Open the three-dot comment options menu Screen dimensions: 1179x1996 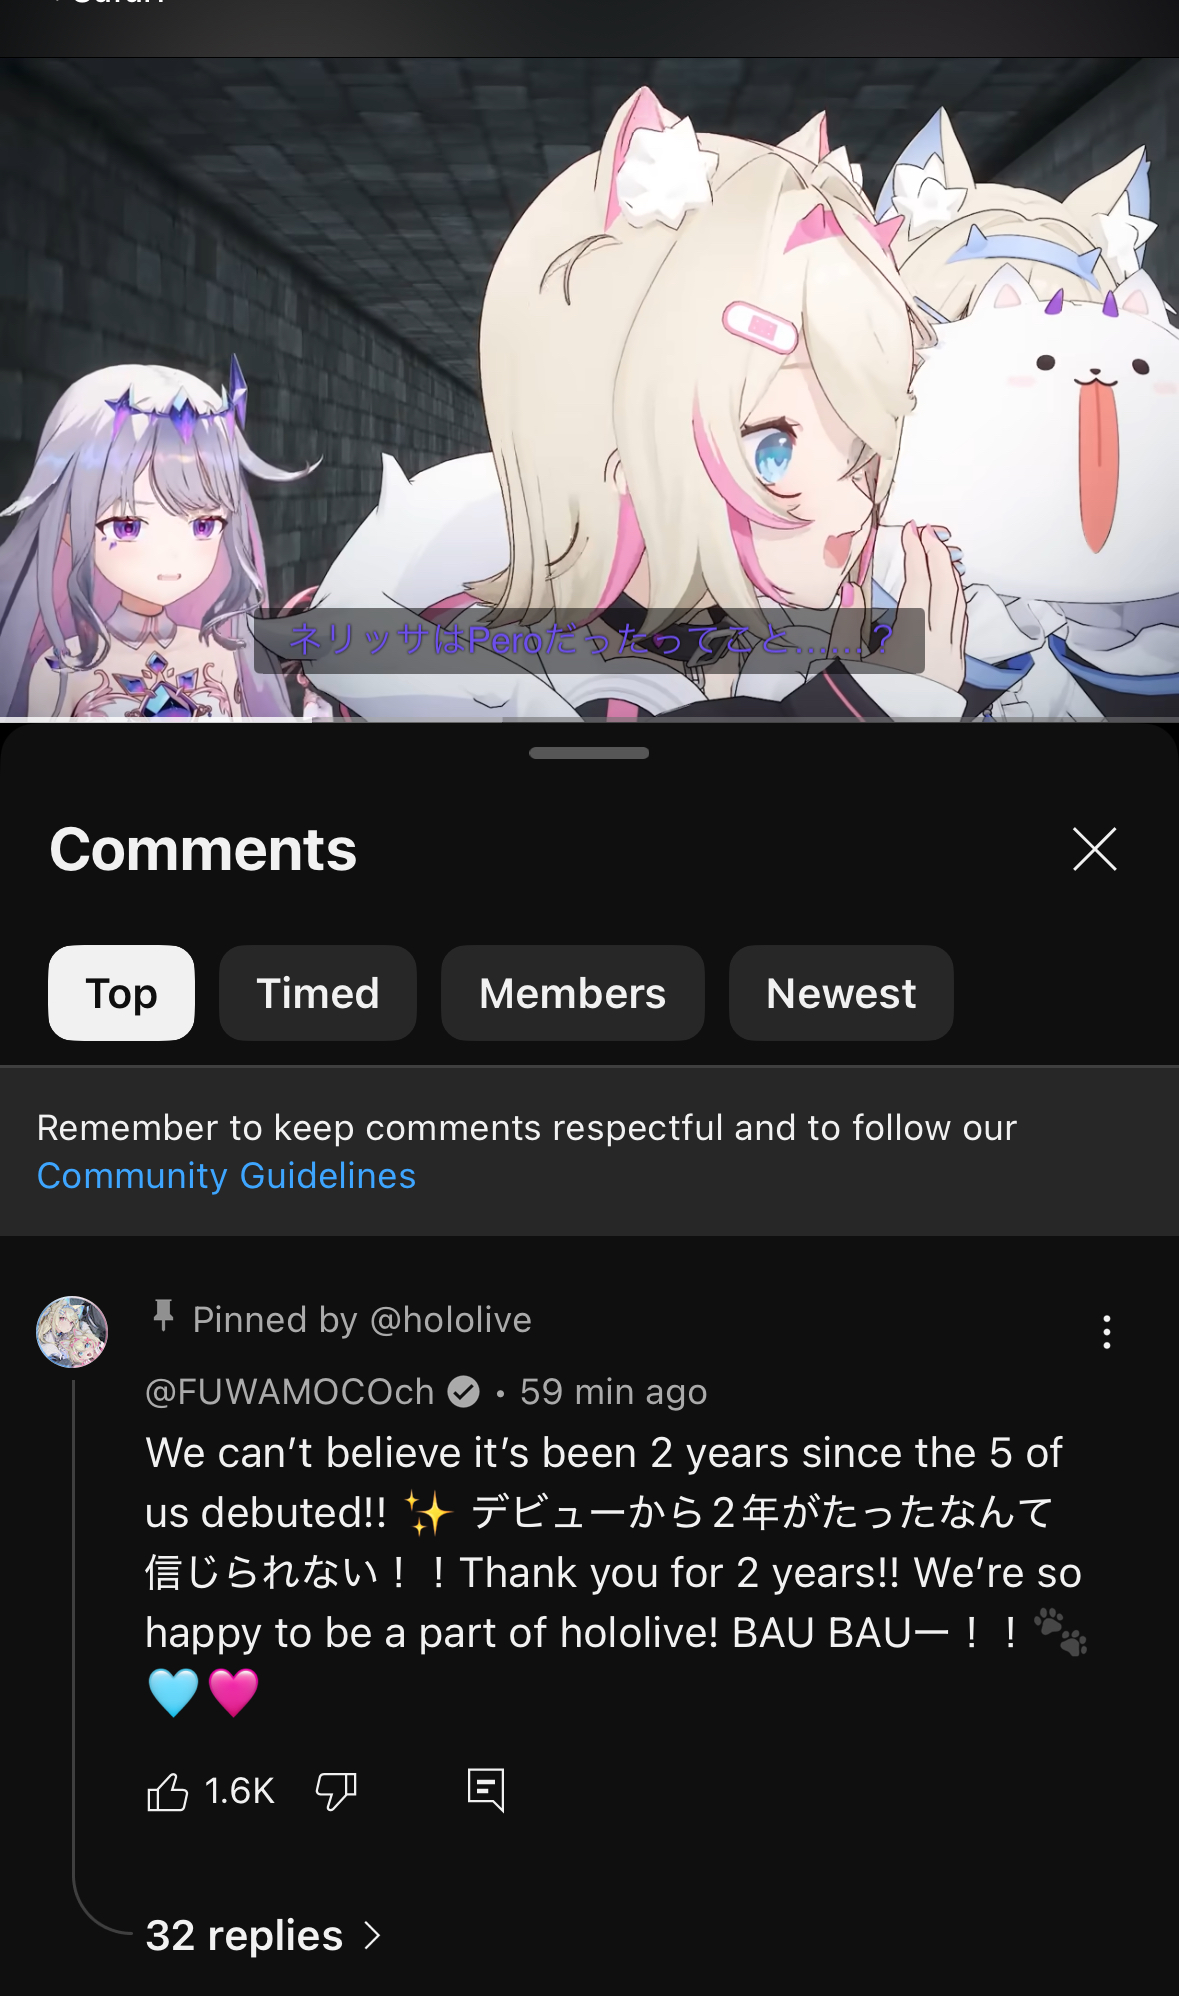[1106, 1332]
